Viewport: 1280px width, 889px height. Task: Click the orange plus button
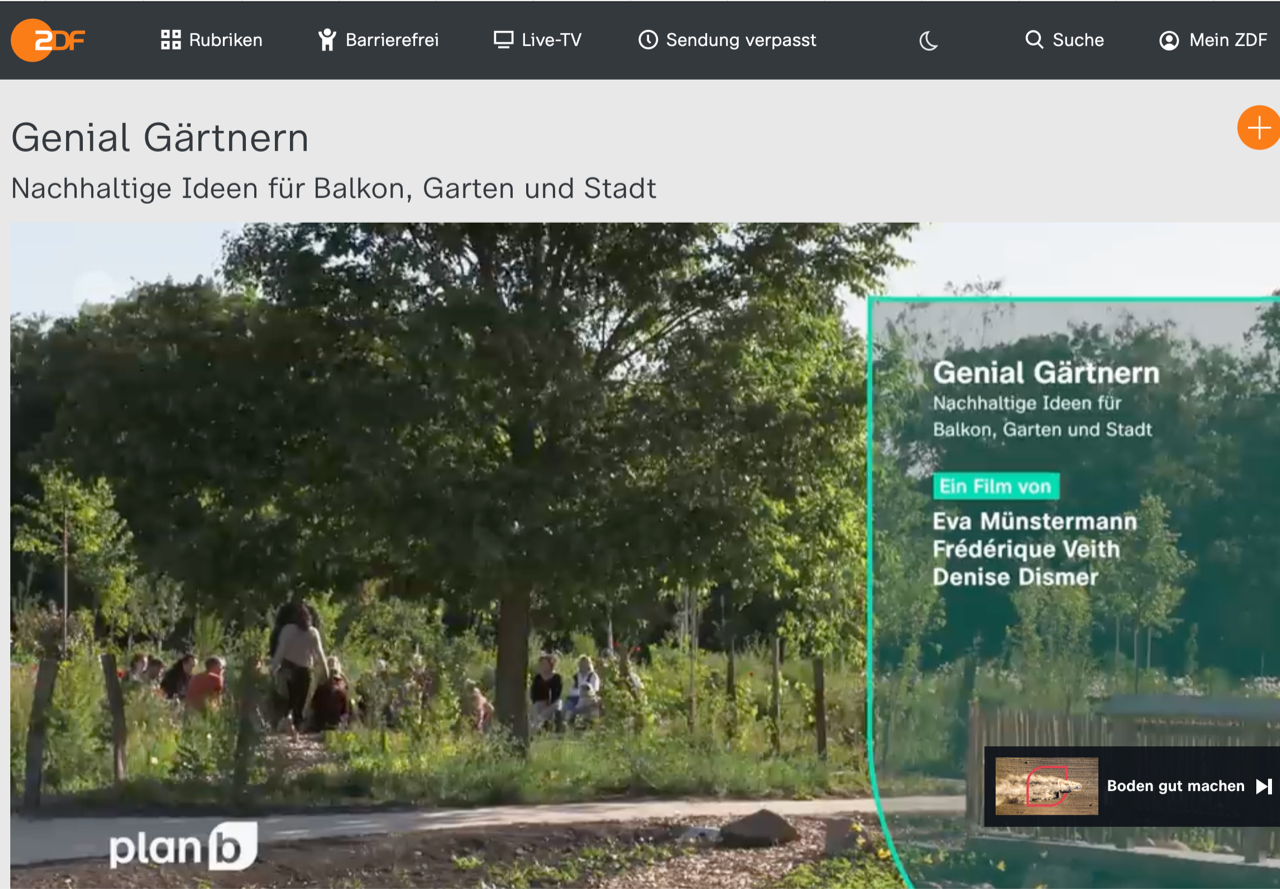pos(1259,128)
